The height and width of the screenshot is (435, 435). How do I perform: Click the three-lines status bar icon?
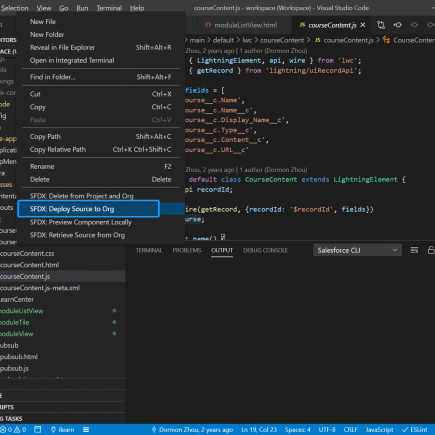(86, 430)
